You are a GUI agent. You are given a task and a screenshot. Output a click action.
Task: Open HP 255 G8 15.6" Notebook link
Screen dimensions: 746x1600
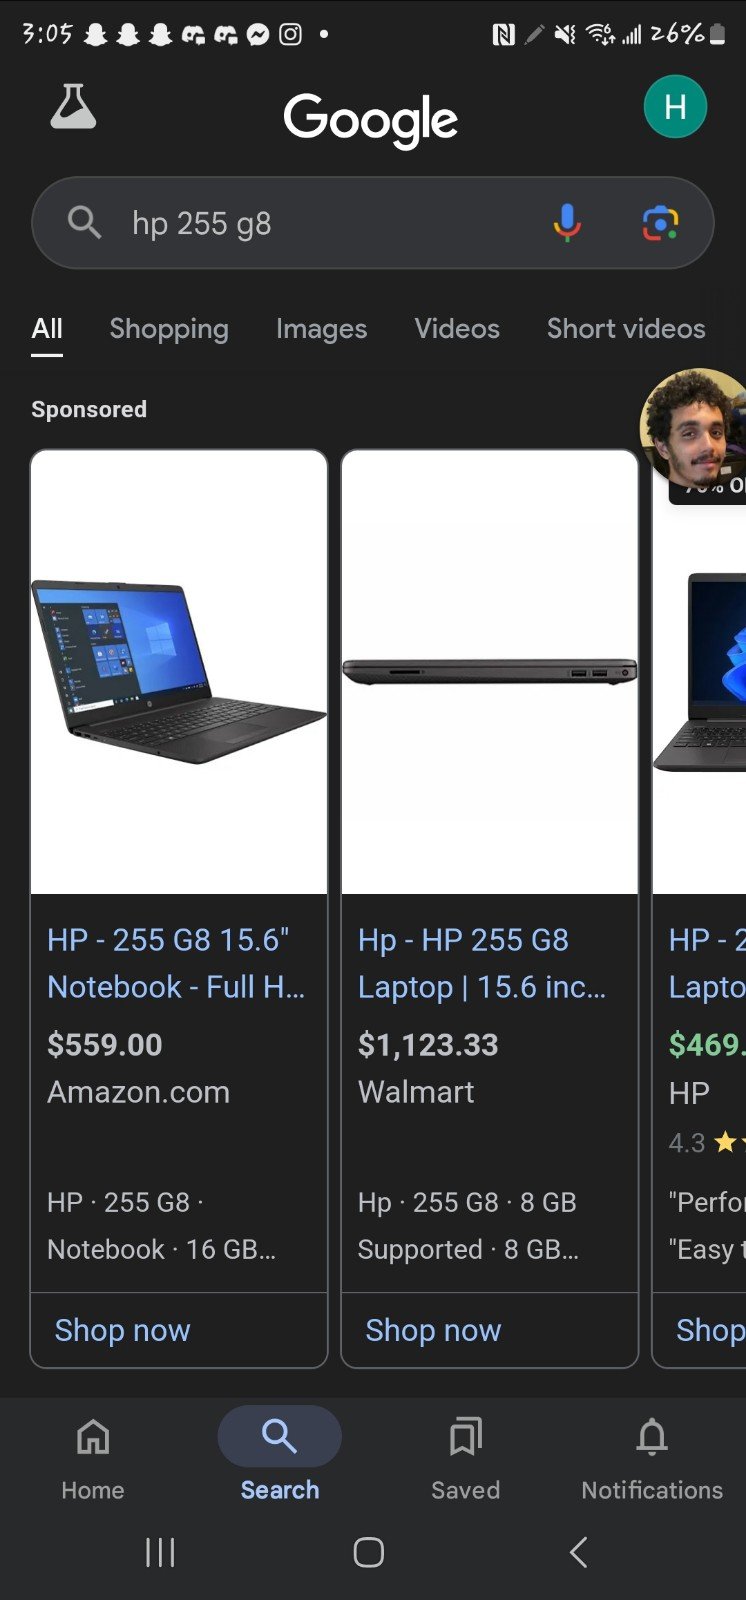(176, 963)
